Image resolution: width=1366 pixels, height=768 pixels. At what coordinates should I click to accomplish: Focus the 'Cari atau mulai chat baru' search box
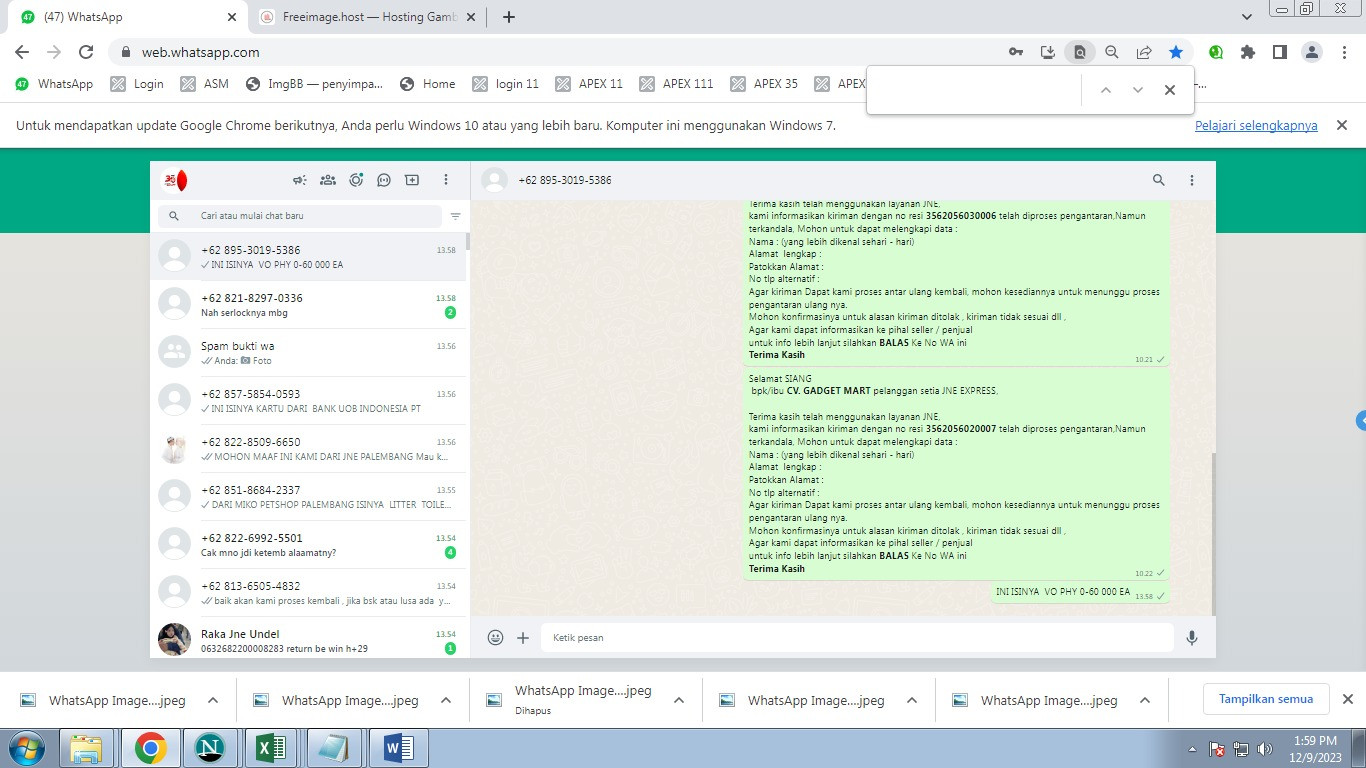pos(299,216)
